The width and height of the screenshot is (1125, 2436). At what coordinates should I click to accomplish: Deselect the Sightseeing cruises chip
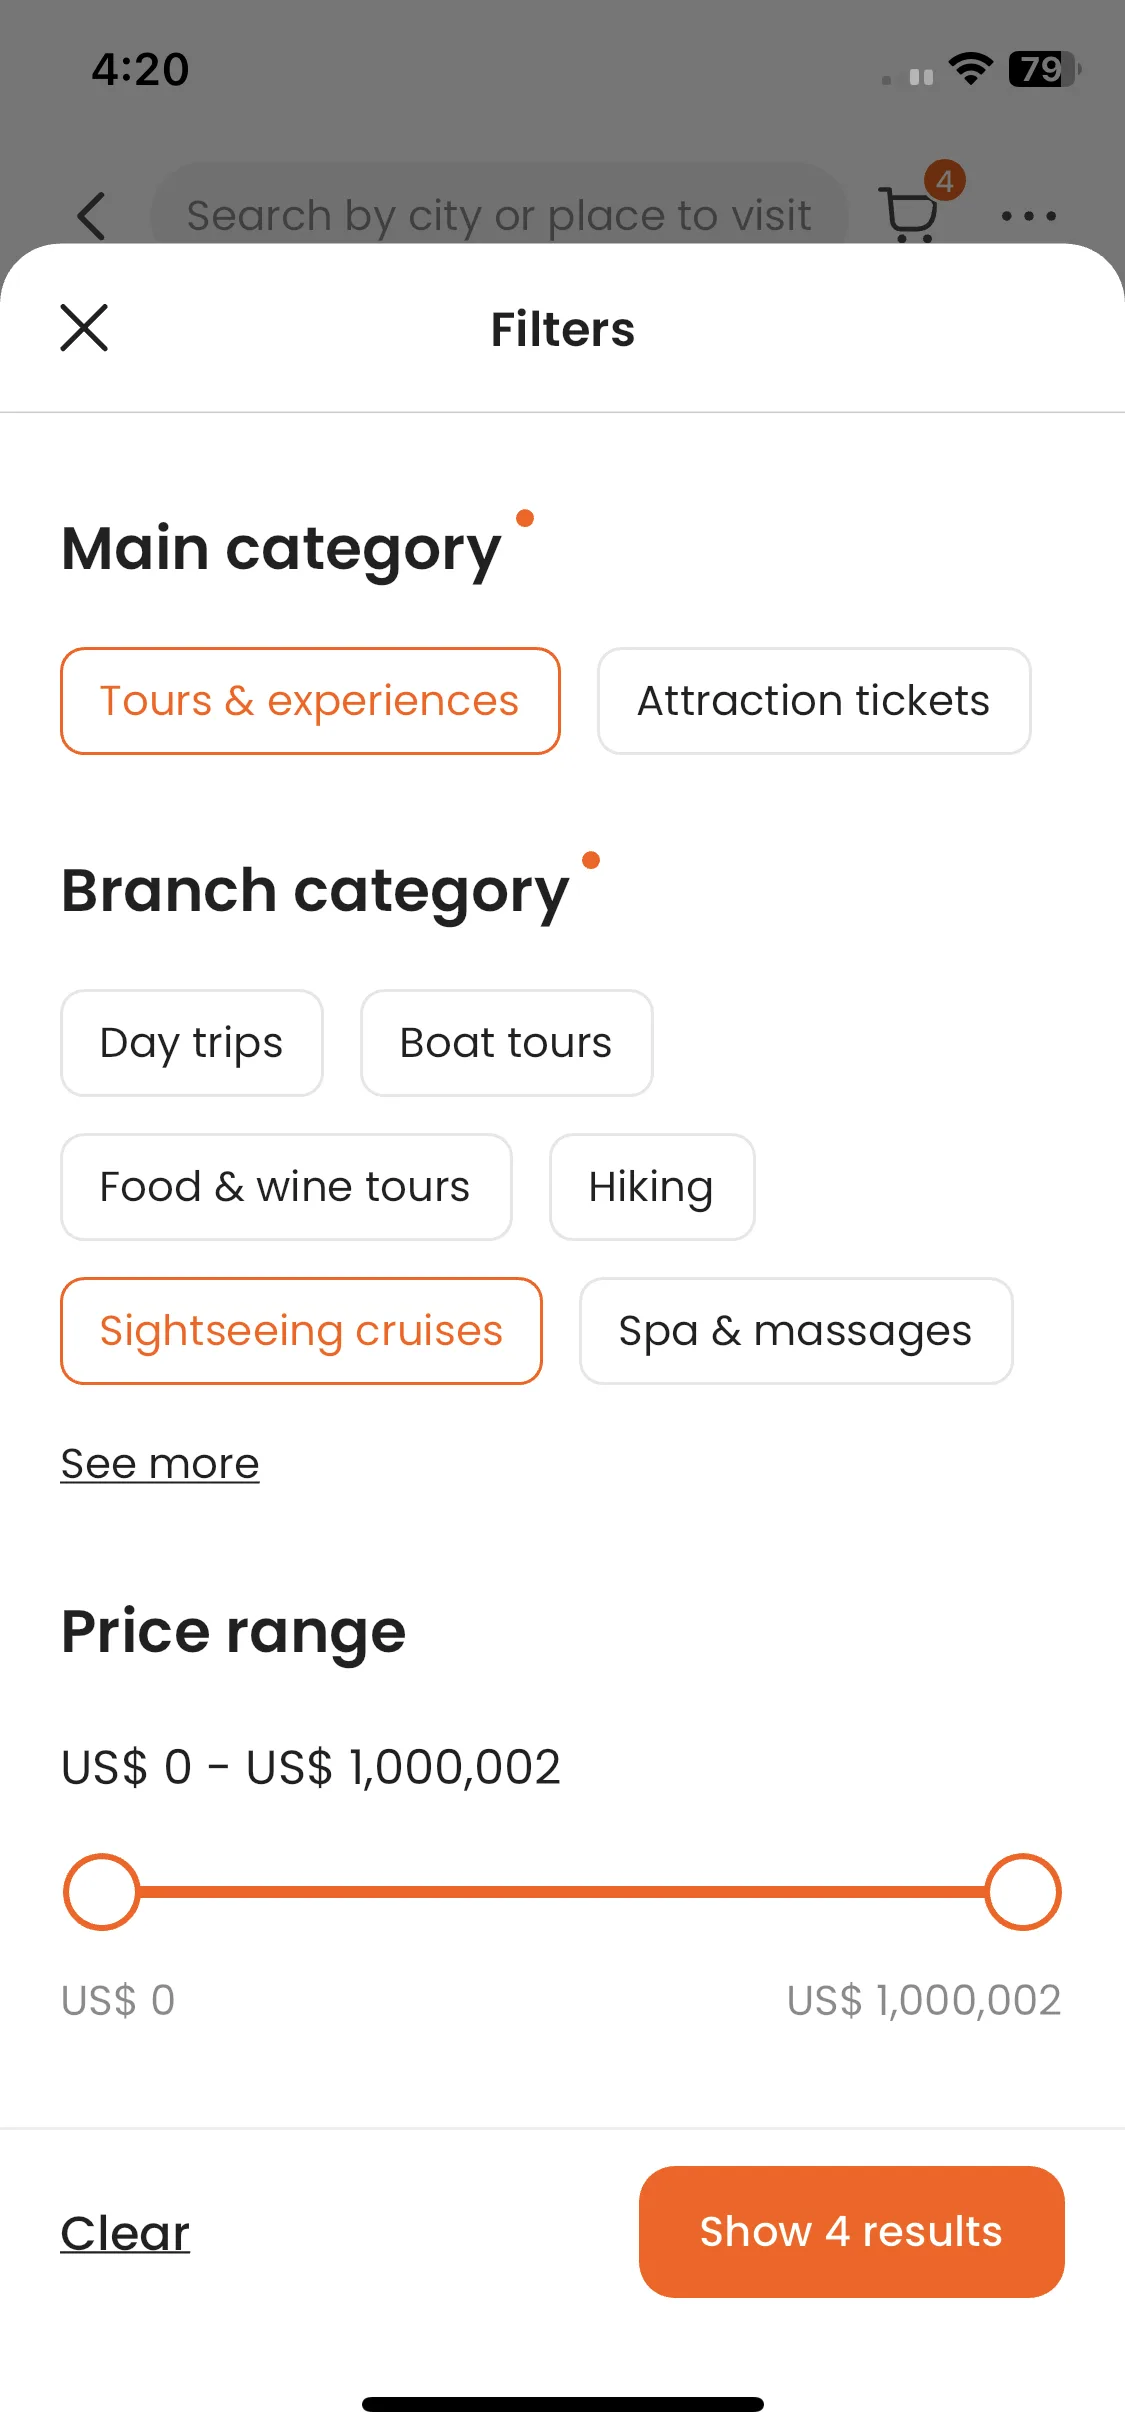pos(301,1331)
